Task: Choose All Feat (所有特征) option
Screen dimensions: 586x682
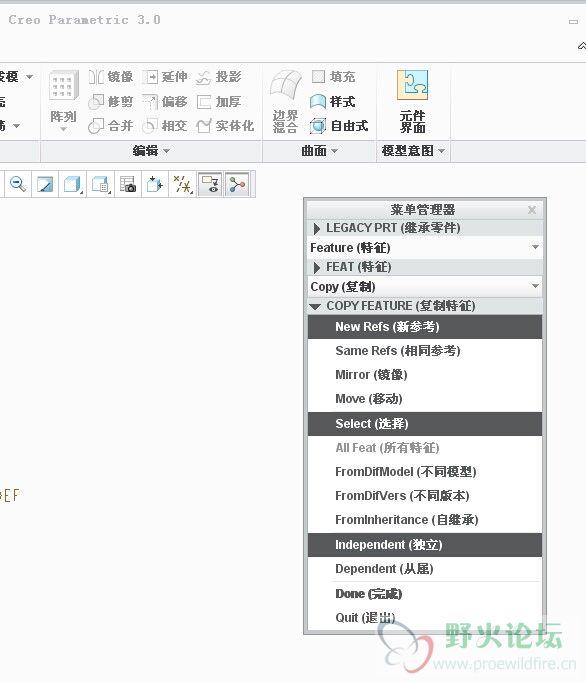Action: point(425,448)
